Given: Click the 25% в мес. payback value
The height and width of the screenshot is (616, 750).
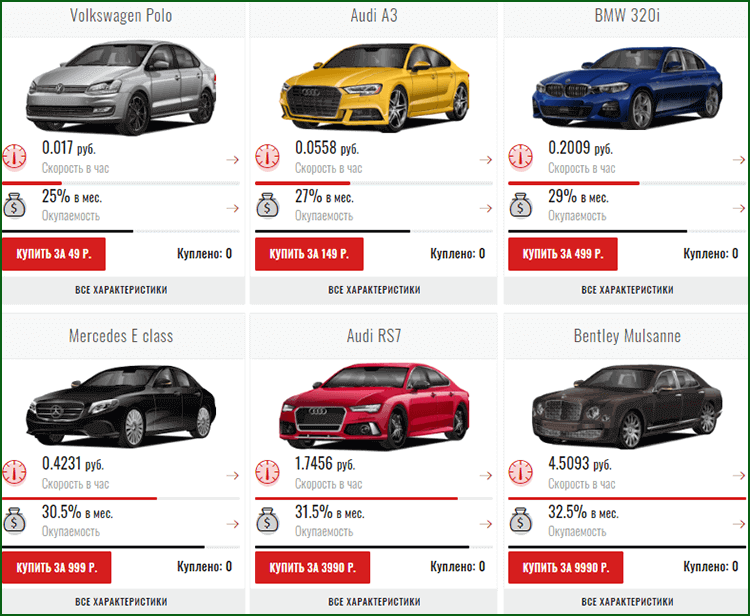Looking at the screenshot, I should coord(72,197).
